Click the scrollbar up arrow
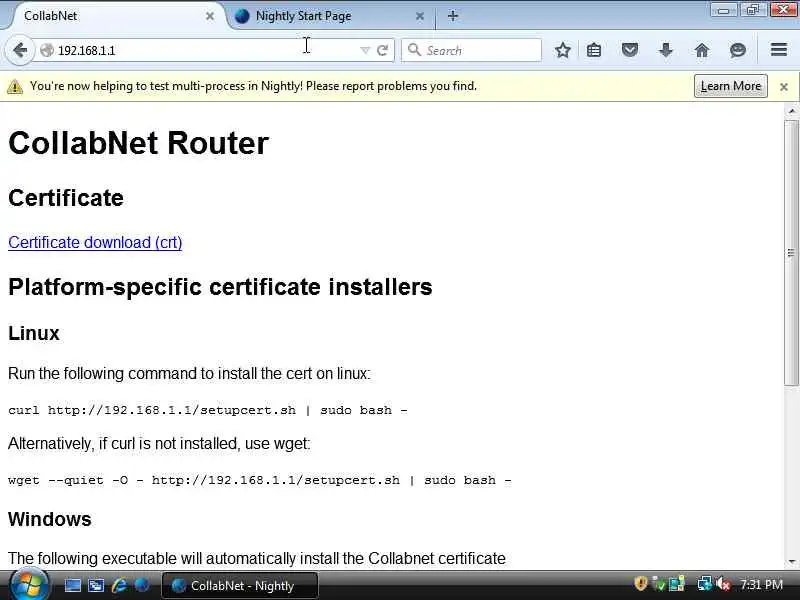The width and height of the screenshot is (800, 600). [792, 110]
